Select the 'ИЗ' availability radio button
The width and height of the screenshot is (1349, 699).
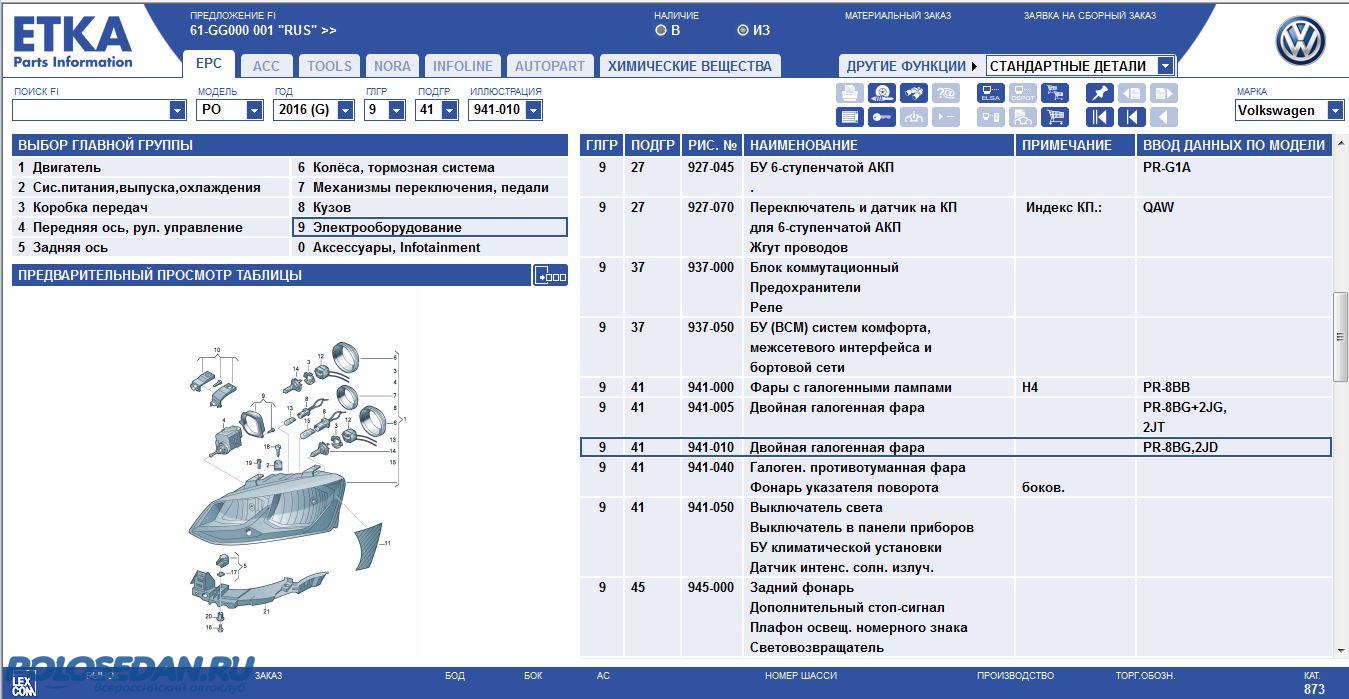click(742, 30)
